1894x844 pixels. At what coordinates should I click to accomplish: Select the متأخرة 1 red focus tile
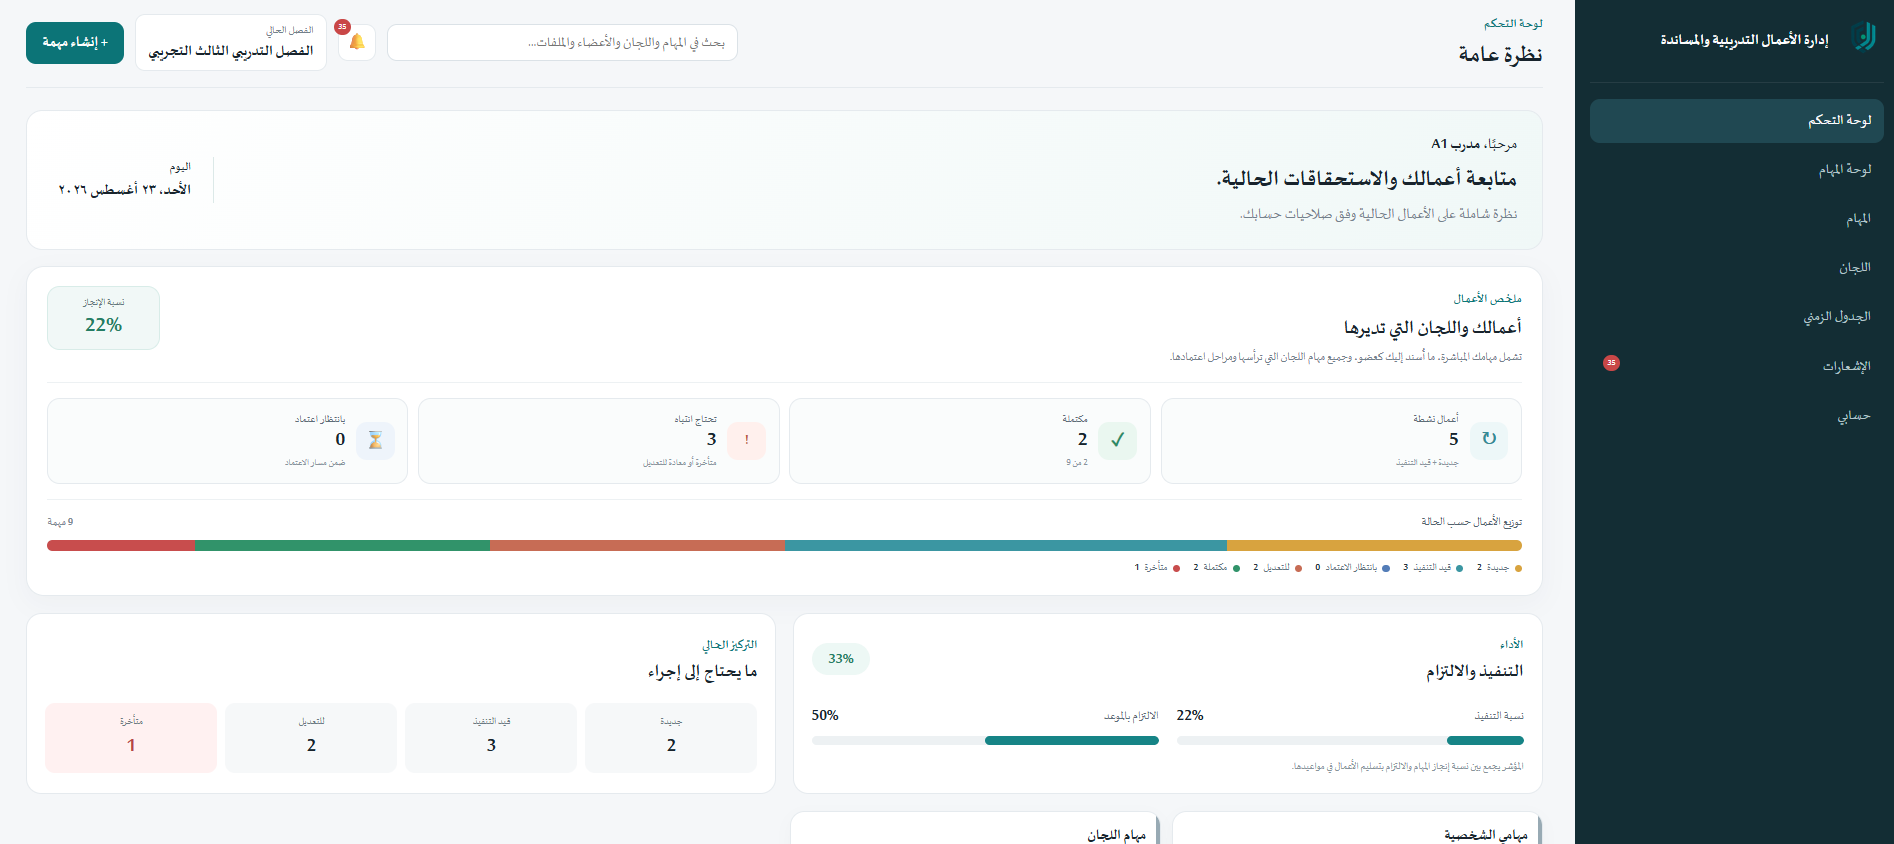[x=131, y=737]
